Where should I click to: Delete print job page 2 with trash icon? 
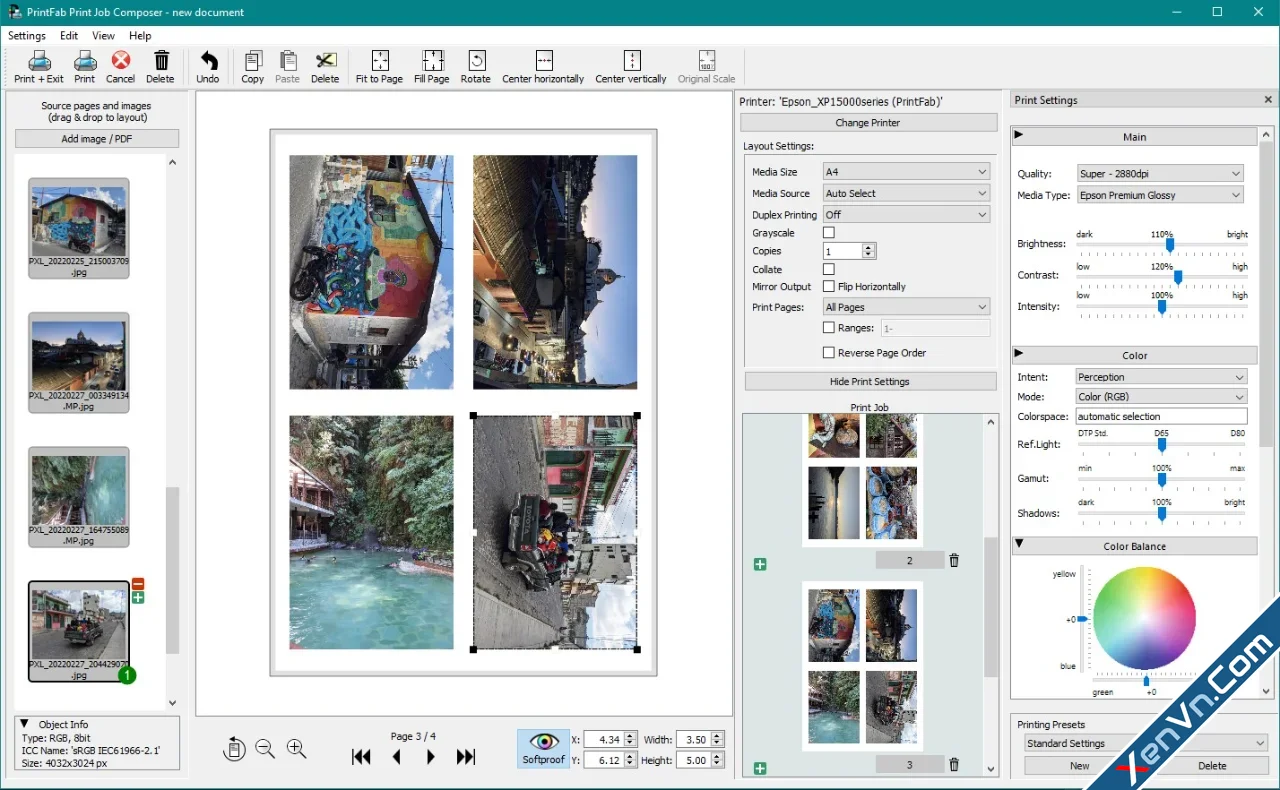pyautogui.click(x=954, y=561)
